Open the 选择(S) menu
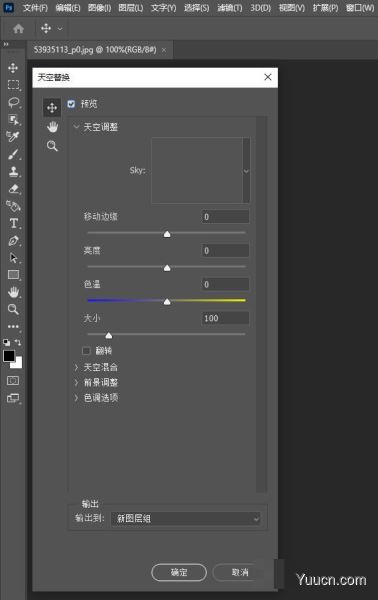Viewport: 378px width, 600px height. point(196,8)
